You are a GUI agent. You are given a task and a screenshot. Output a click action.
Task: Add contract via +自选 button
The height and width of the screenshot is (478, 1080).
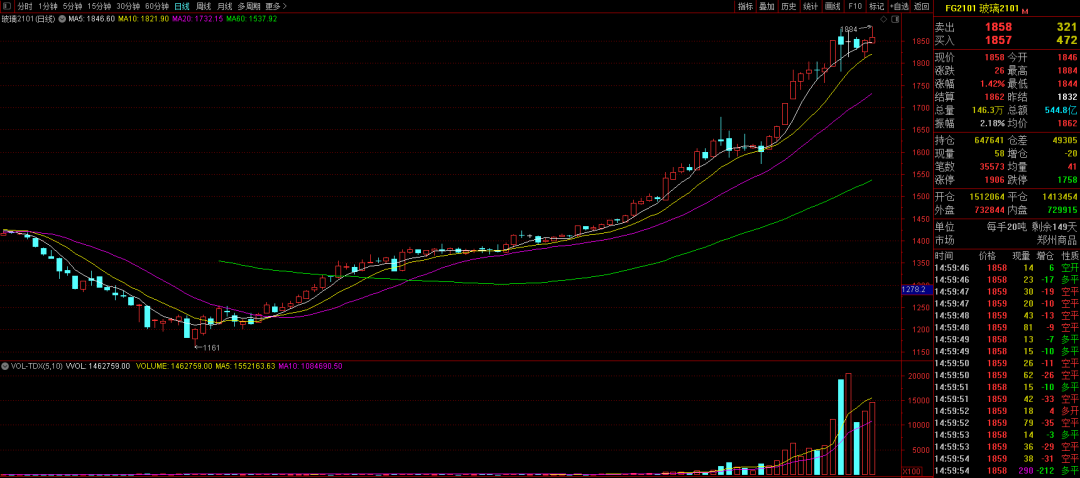899,6
